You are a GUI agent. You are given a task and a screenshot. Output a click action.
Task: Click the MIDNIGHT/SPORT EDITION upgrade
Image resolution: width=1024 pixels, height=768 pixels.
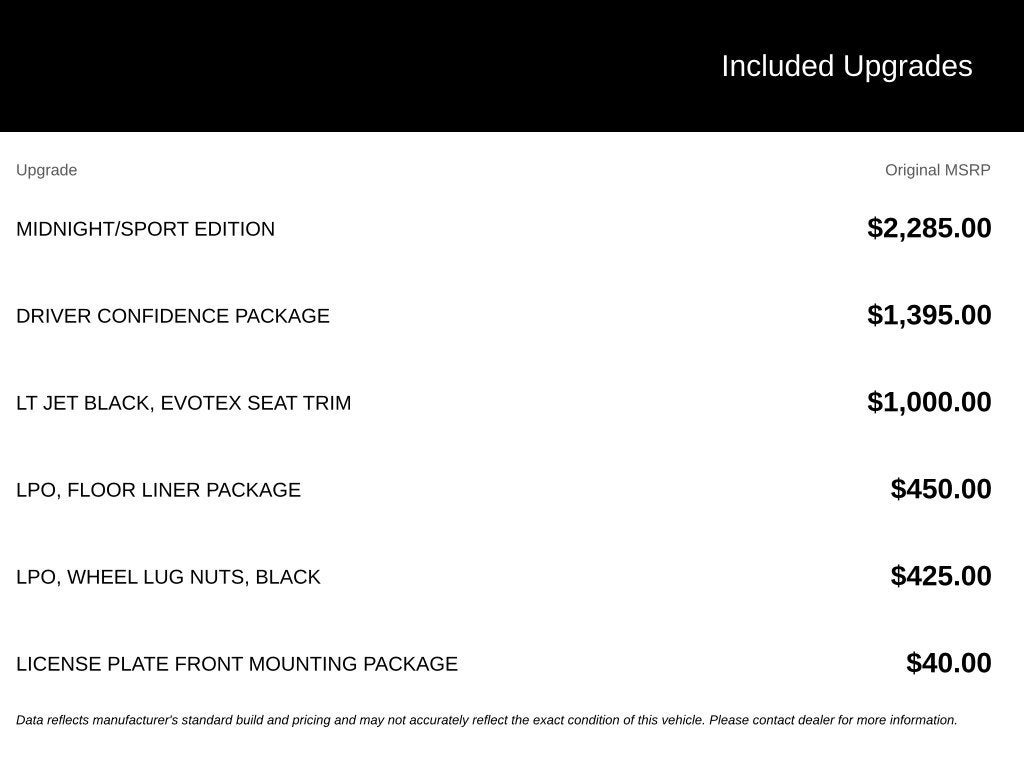[145, 229]
